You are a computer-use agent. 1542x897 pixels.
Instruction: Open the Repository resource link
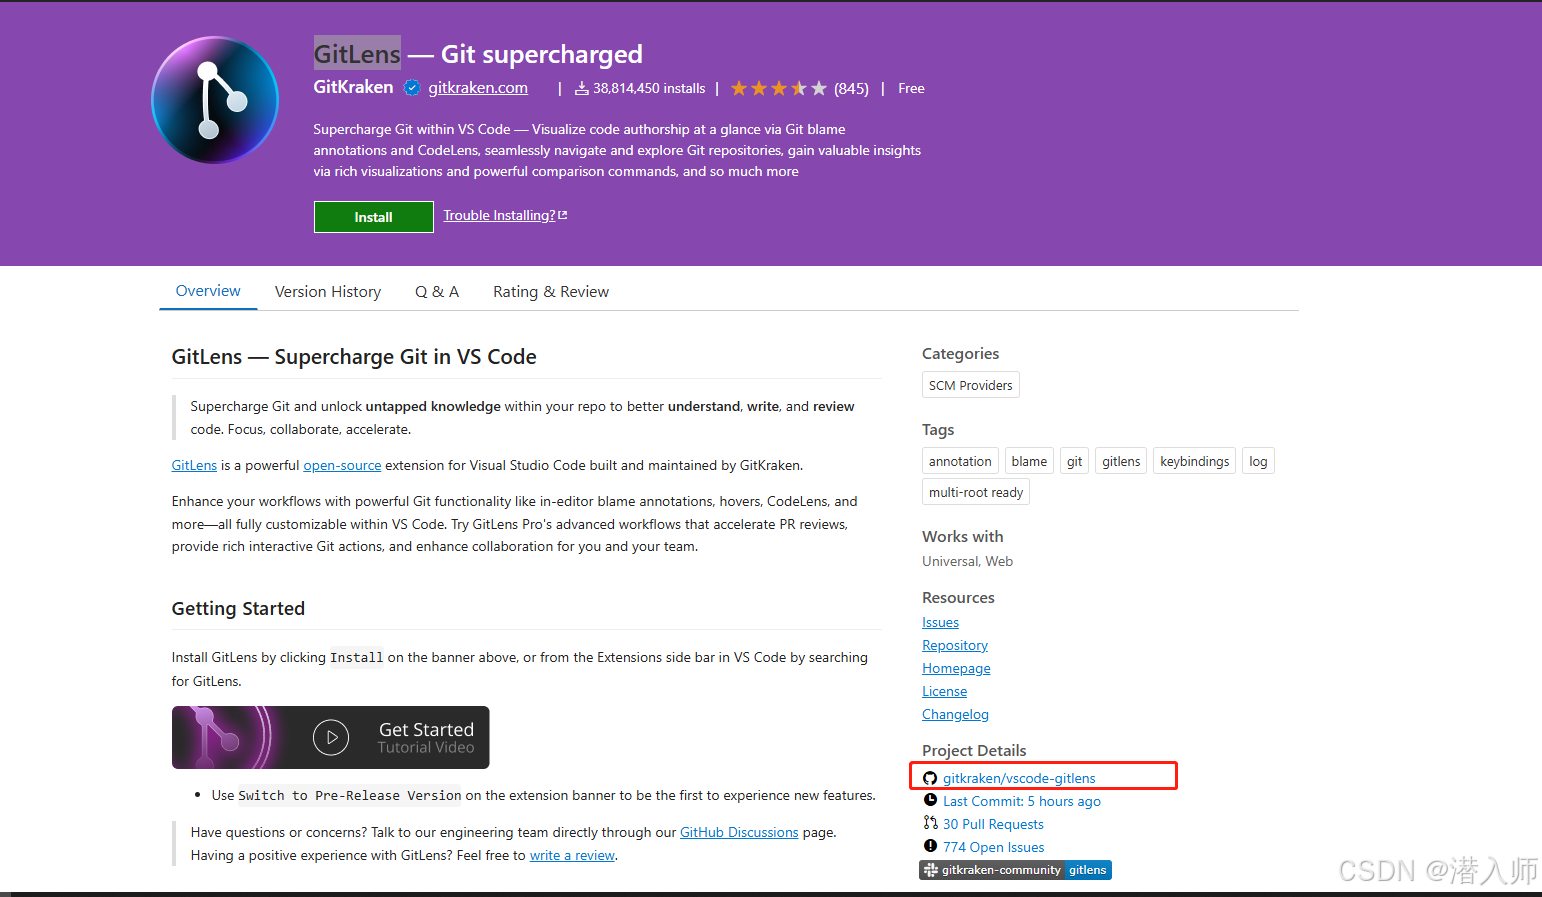click(x=955, y=645)
